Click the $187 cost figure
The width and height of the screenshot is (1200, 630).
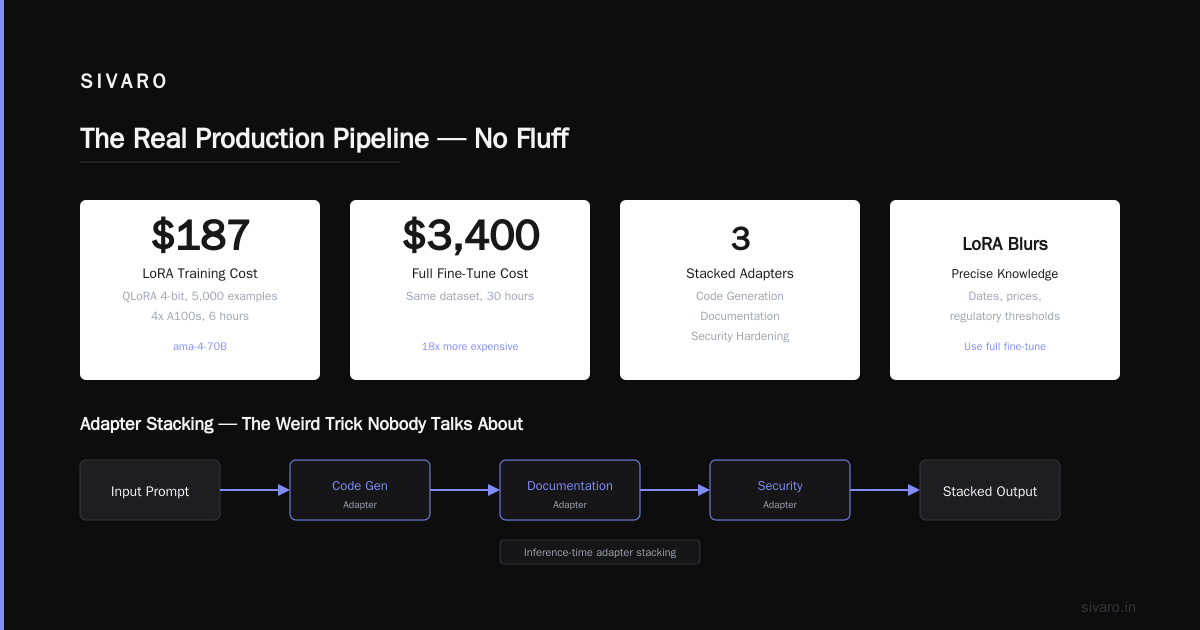[200, 235]
